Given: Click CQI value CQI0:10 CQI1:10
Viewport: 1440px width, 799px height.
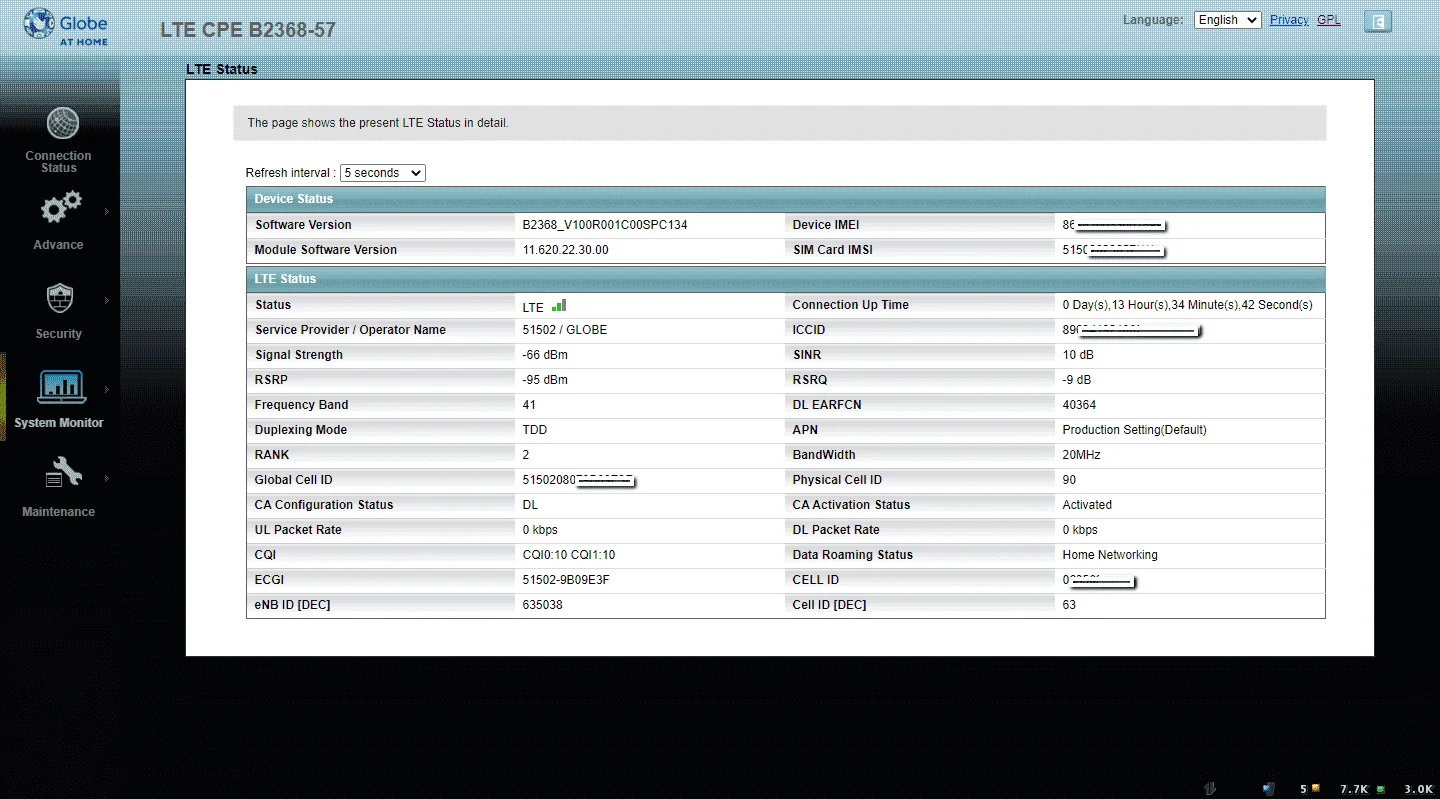Looking at the screenshot, I should point(568,555).
